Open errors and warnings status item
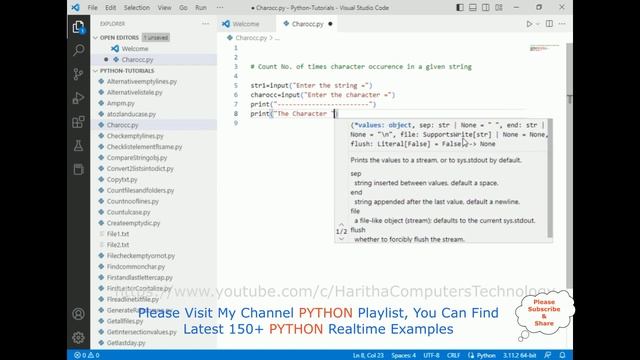Viewport: 640px width, 360px height. 87,355
